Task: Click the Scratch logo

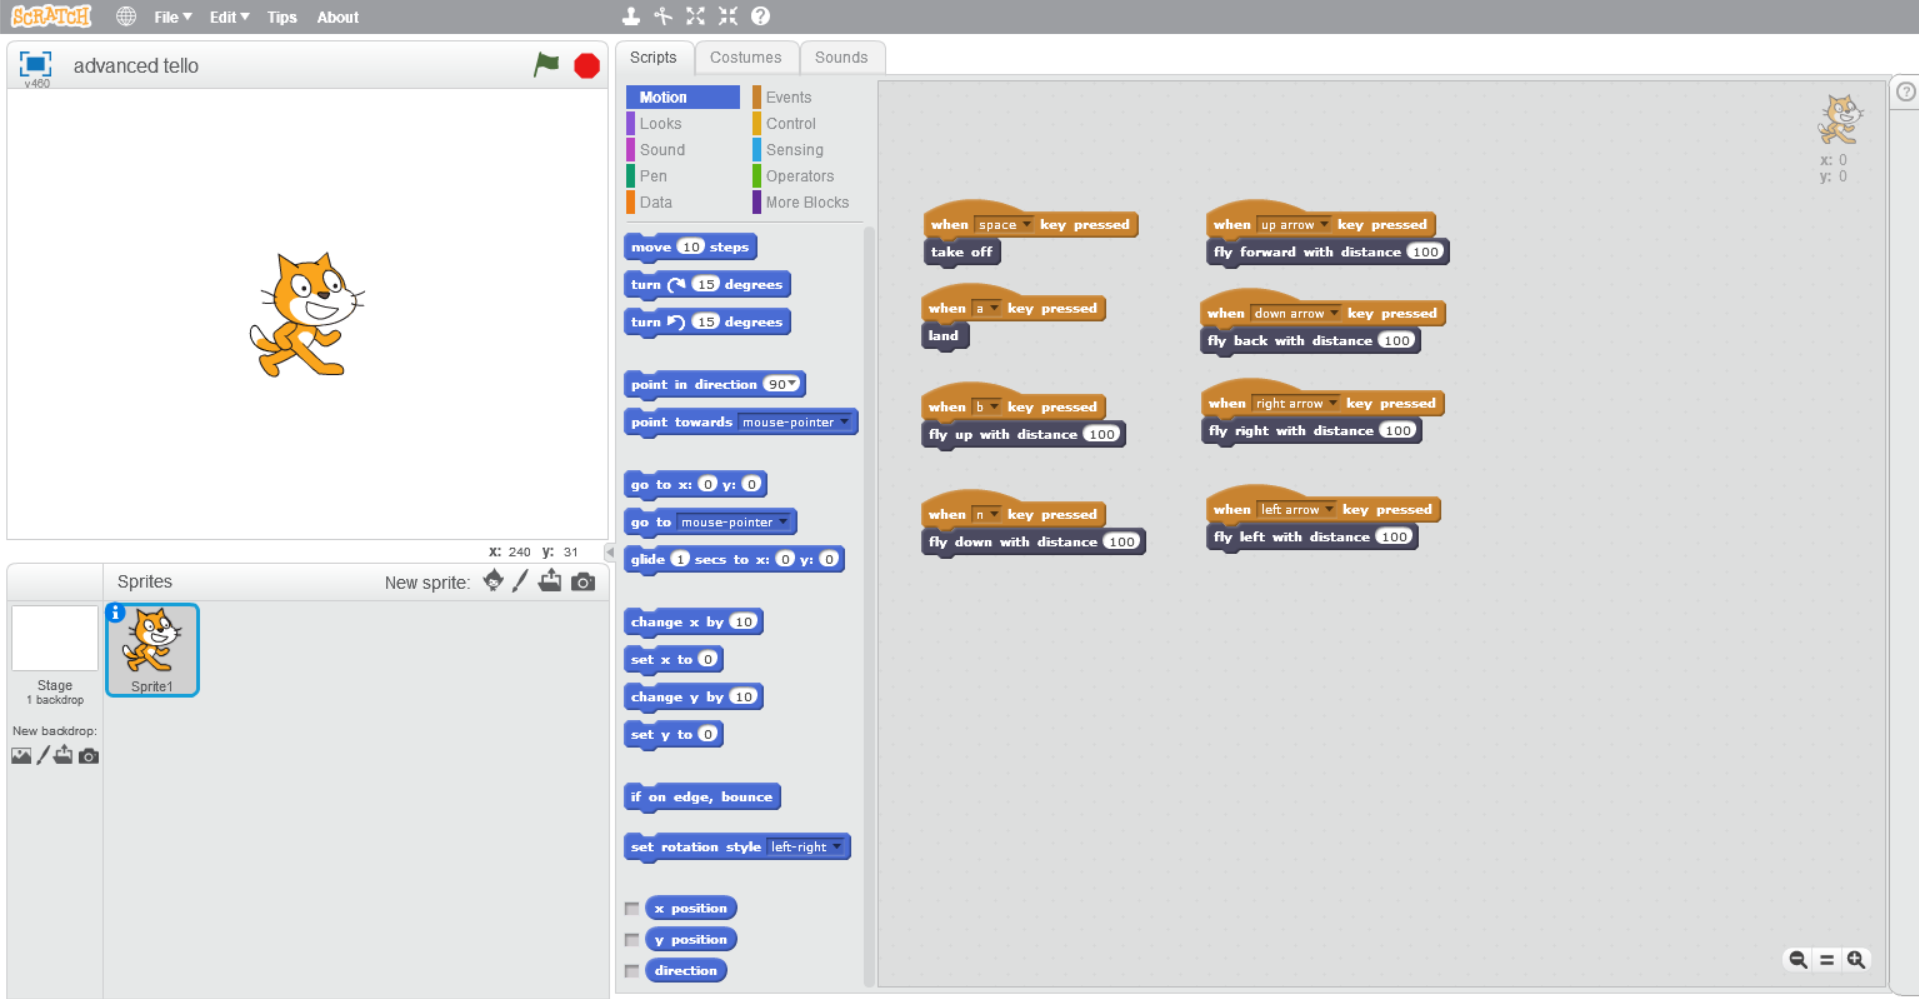Action: click(x=51, y=16)
